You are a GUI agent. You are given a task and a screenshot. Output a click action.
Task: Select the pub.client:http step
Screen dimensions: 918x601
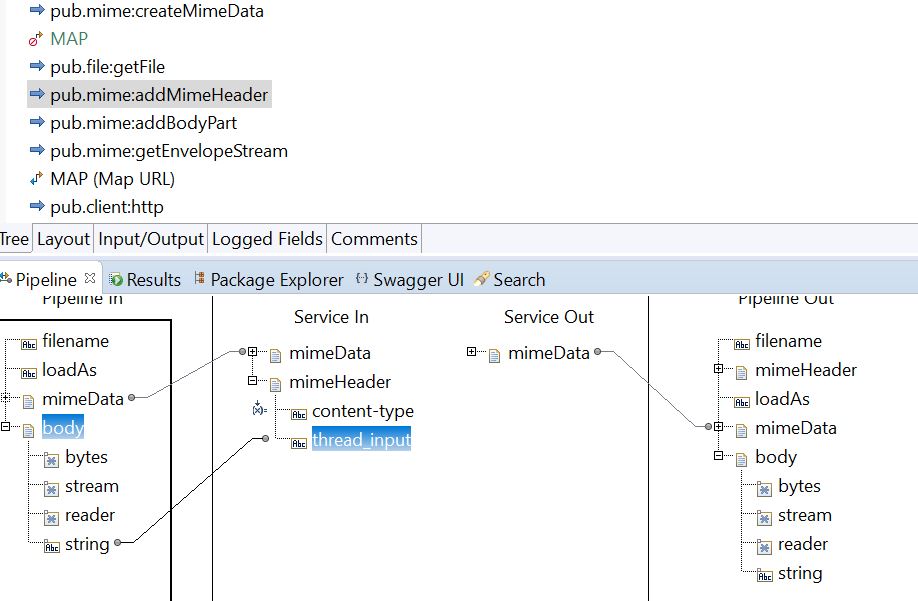pos(107,207)
